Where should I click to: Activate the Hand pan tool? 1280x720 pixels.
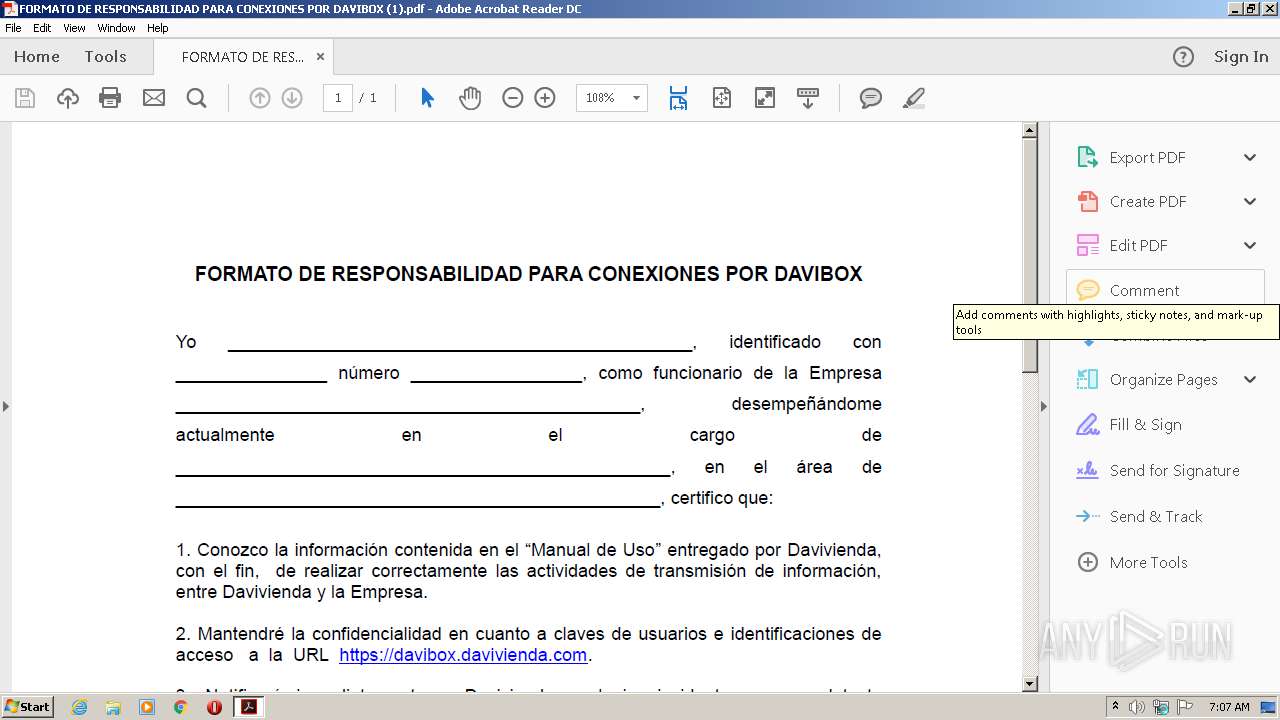(x=470, y=98)
